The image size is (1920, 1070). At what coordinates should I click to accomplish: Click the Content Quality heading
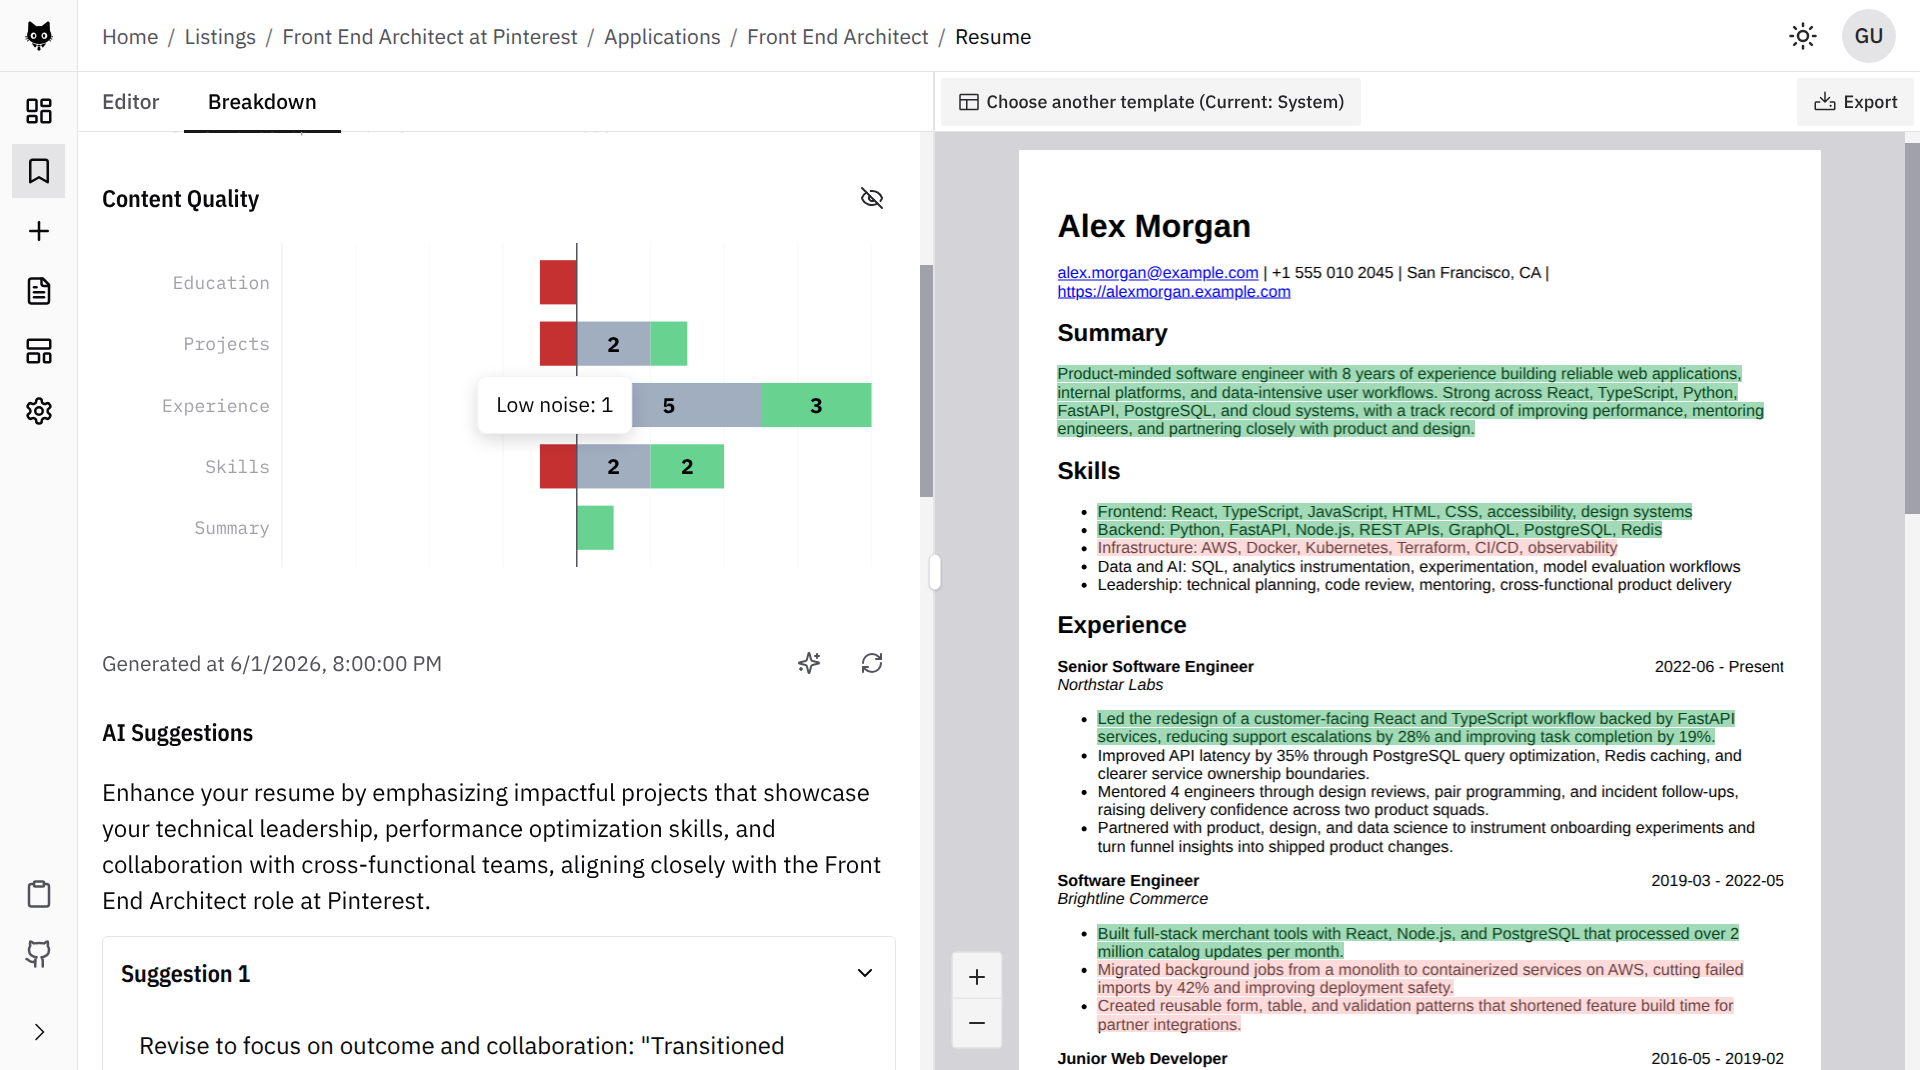click(x=180, y=199)
